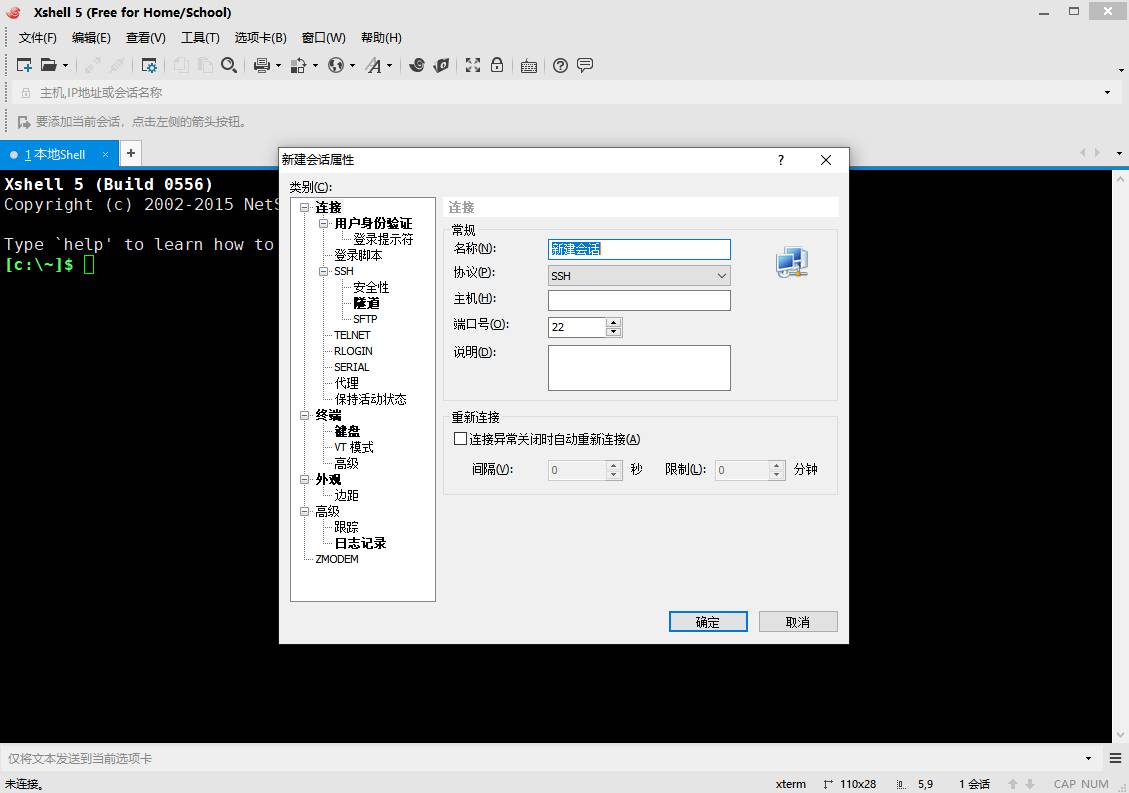
Task: Click the dialog help question mark
Action: pos(781,160)
